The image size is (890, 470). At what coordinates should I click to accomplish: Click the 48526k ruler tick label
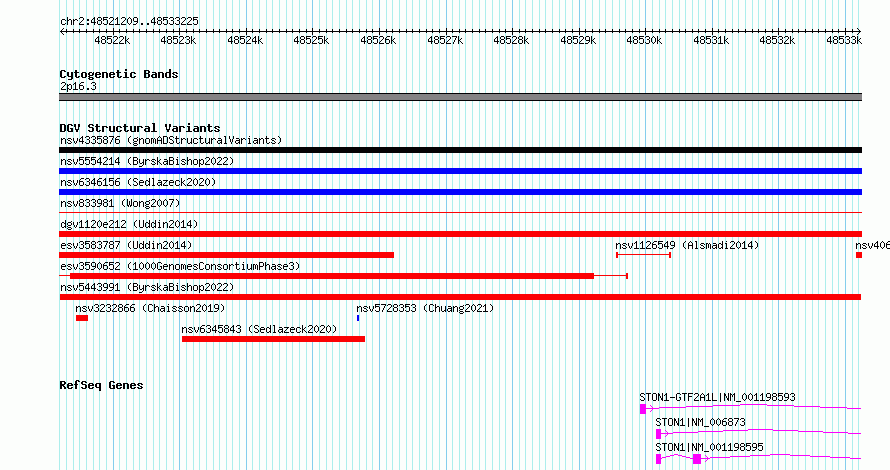point(378,40)
